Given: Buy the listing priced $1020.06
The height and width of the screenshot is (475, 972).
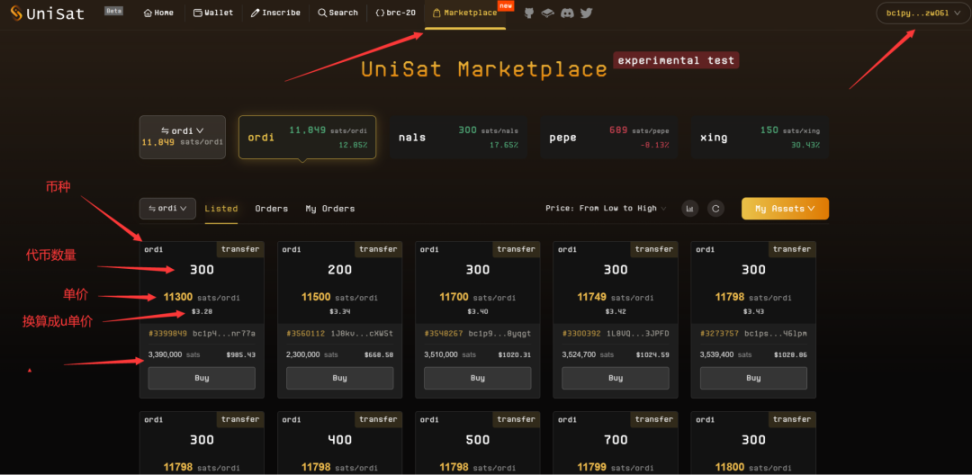Looking at the screenshot, I should [754, 378].
